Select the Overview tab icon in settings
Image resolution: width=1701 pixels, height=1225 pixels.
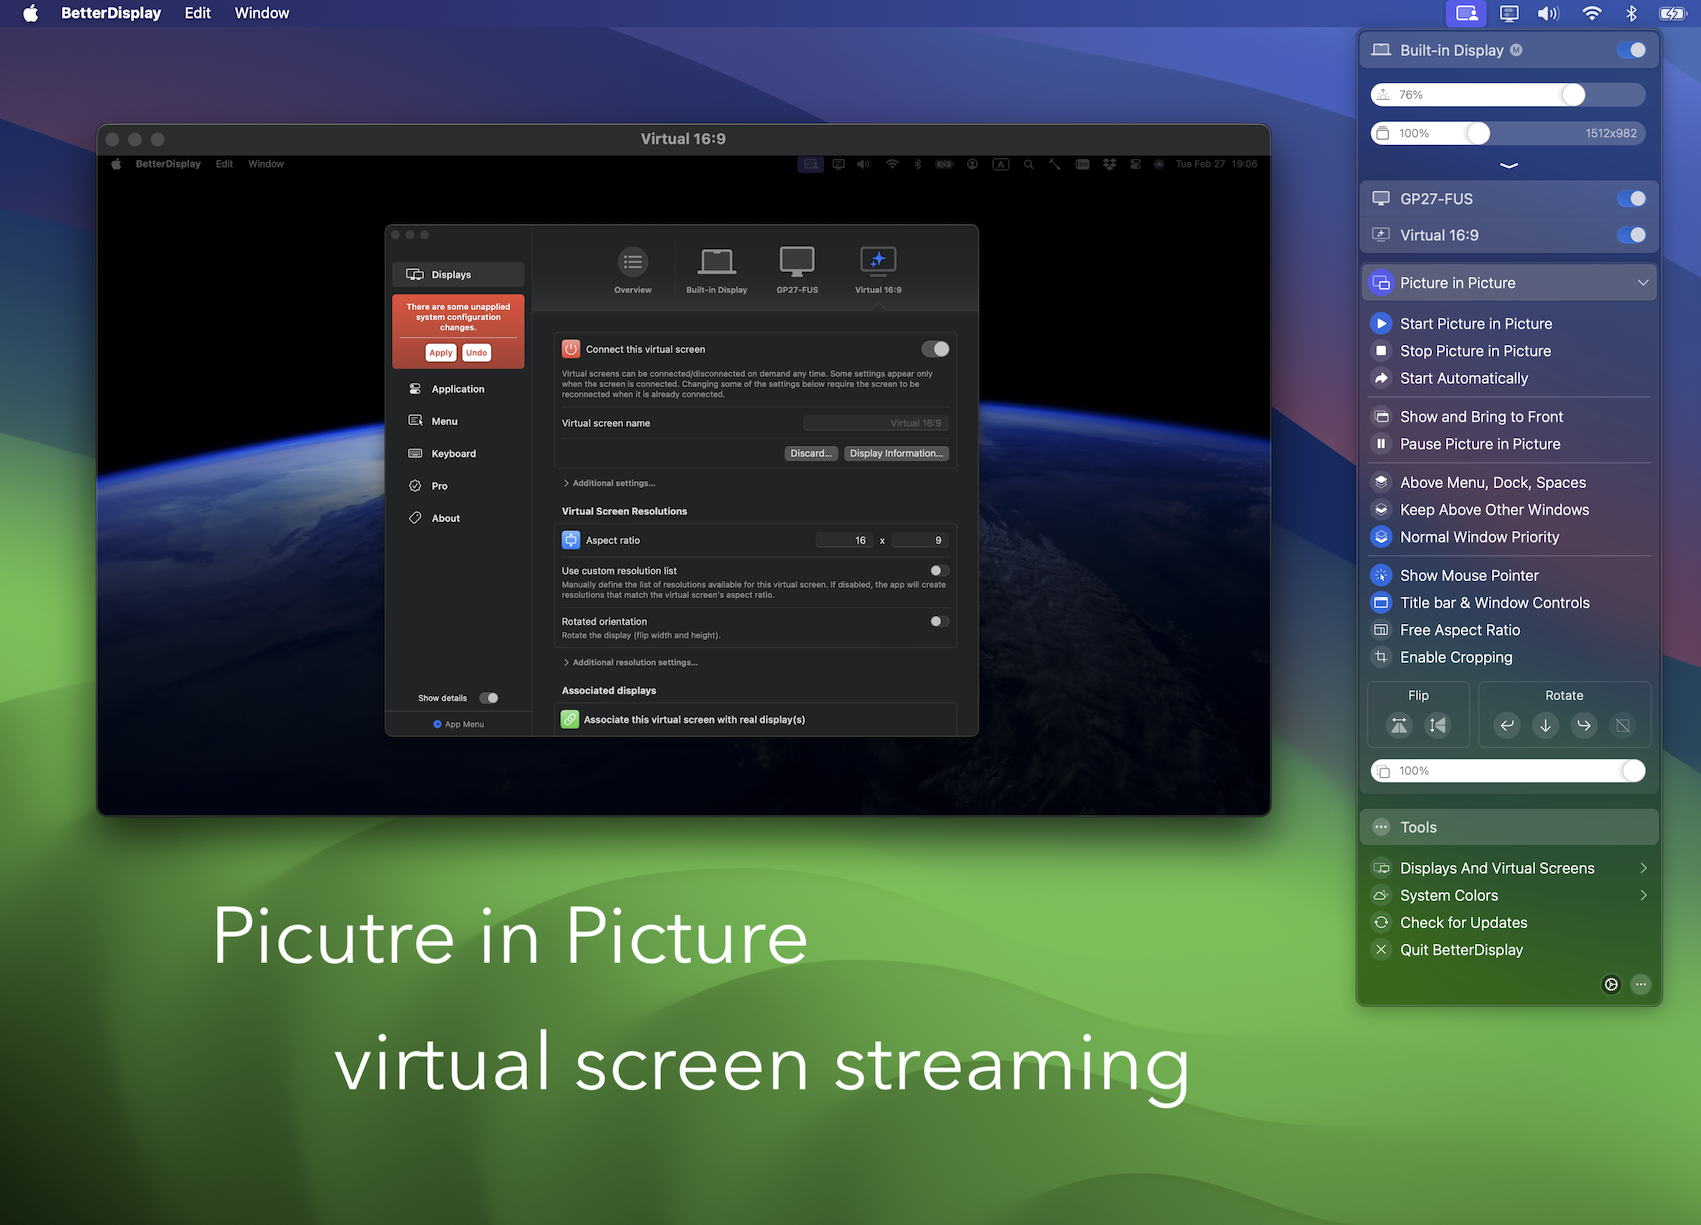(x=632, y=264)
